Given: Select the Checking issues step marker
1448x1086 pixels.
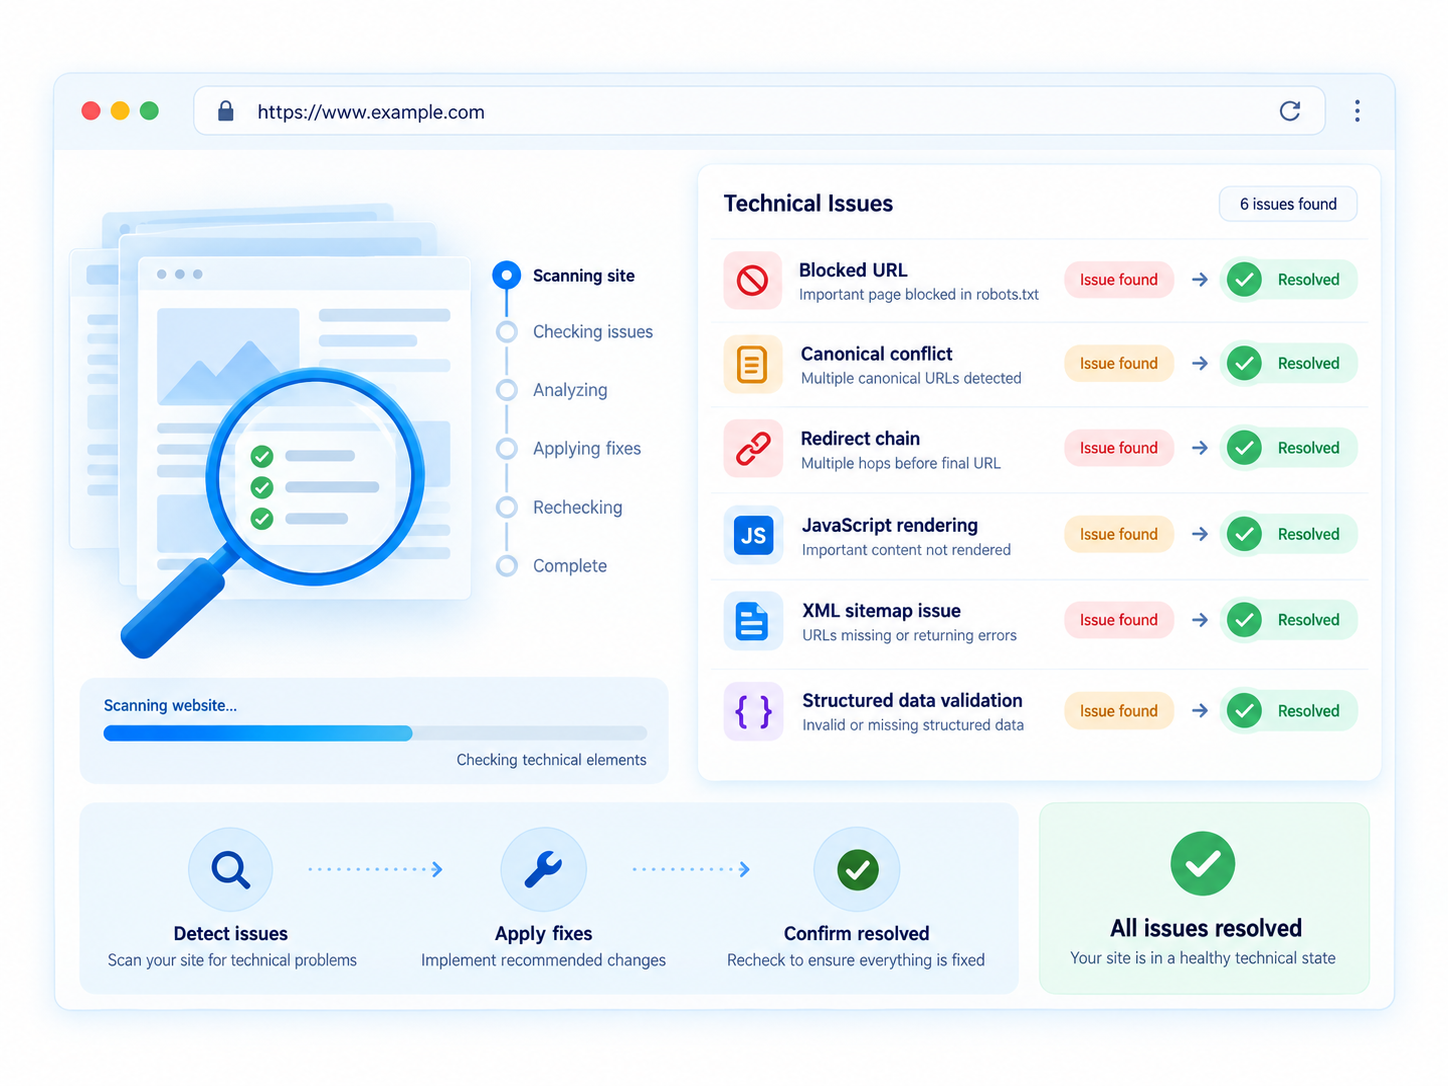Looking at the screenshot, I should point(507,332).
